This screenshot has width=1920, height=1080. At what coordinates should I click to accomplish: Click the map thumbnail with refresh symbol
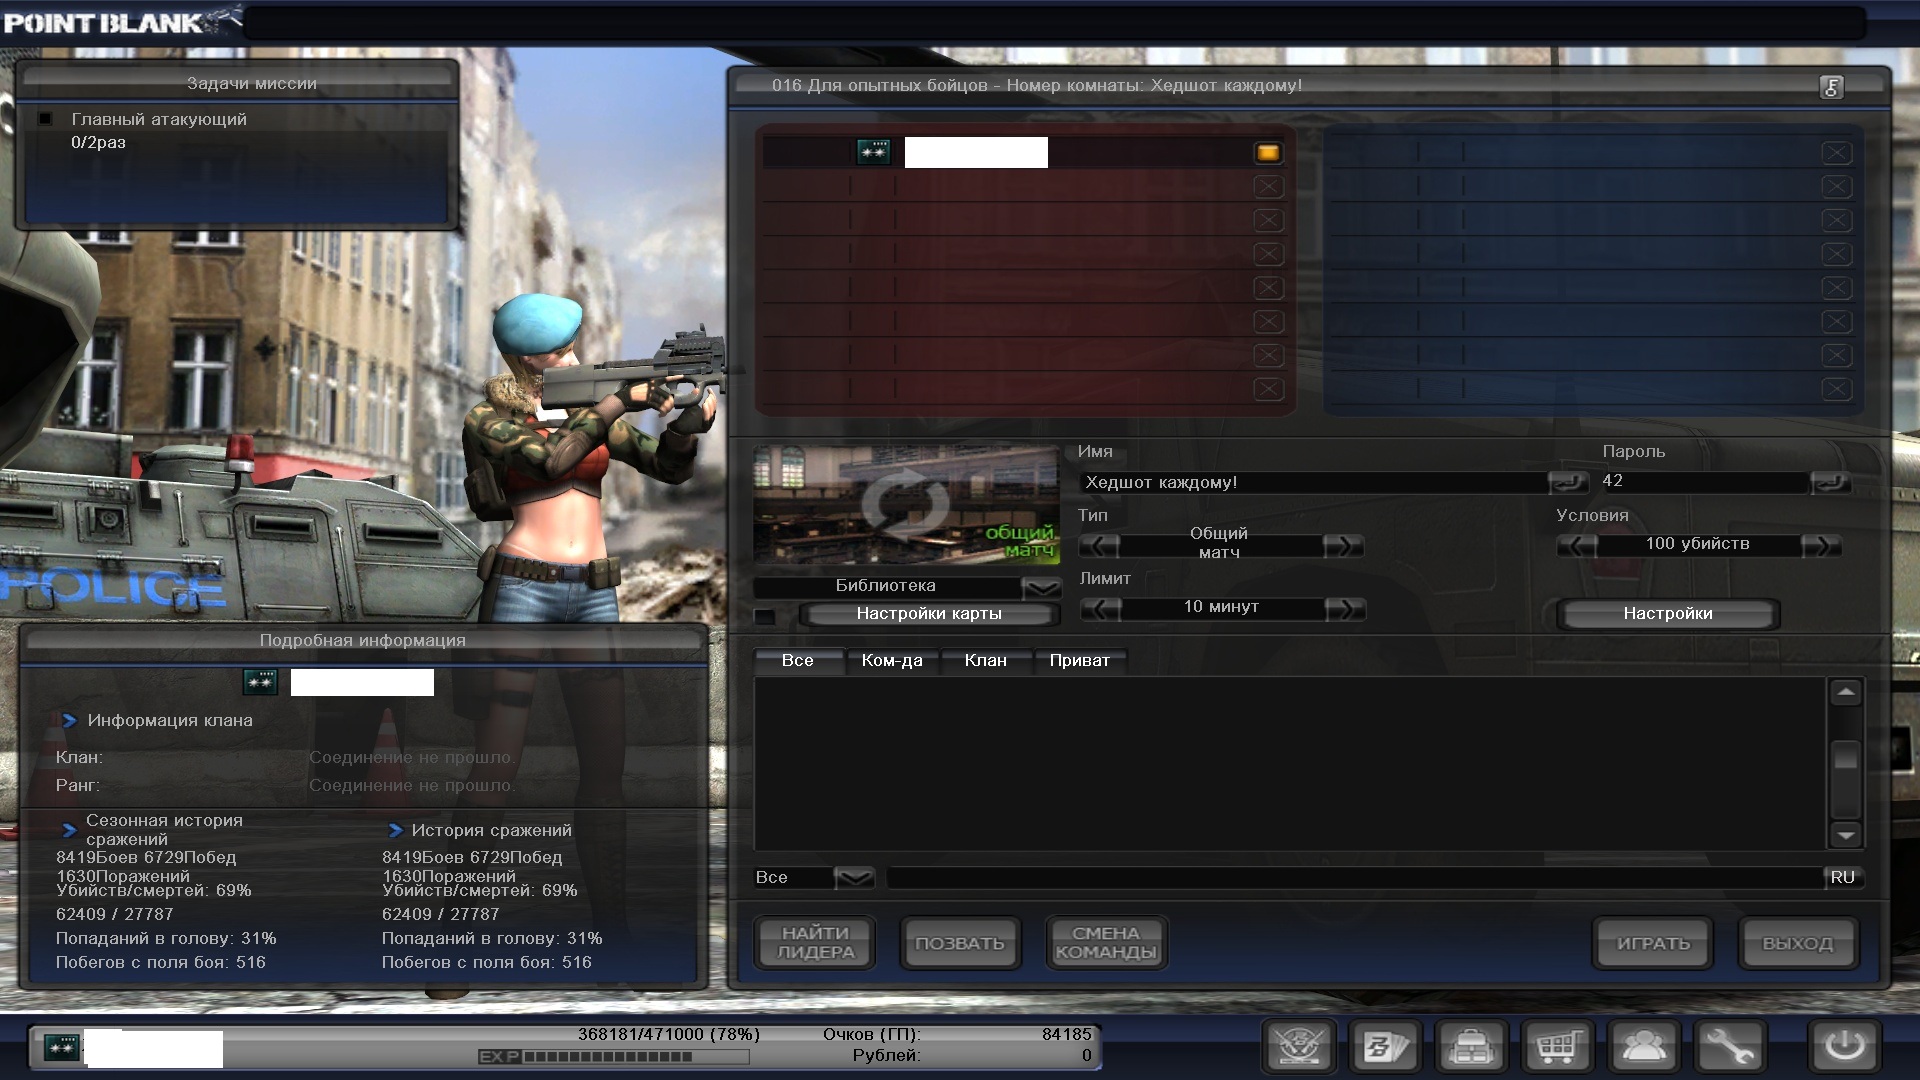(906, 505)
